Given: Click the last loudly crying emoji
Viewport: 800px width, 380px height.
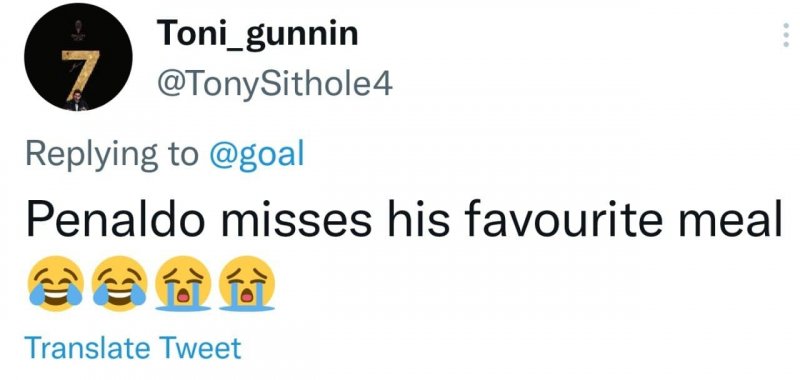Looking at the screenshot, I should 247,284.
